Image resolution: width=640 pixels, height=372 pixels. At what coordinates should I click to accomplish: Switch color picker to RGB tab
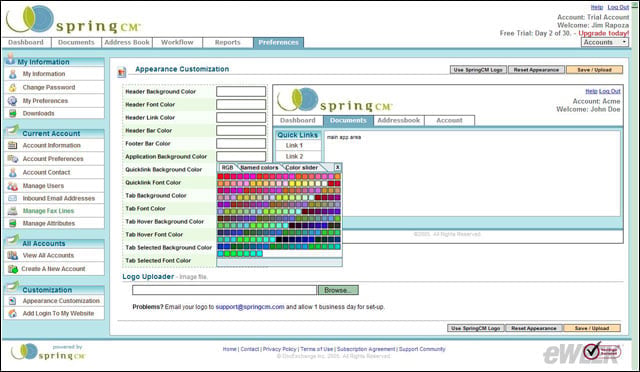click(227, 167)
